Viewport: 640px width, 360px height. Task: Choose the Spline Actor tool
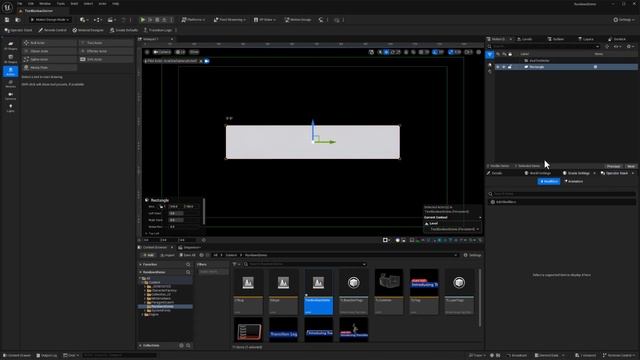click(49, 59)
